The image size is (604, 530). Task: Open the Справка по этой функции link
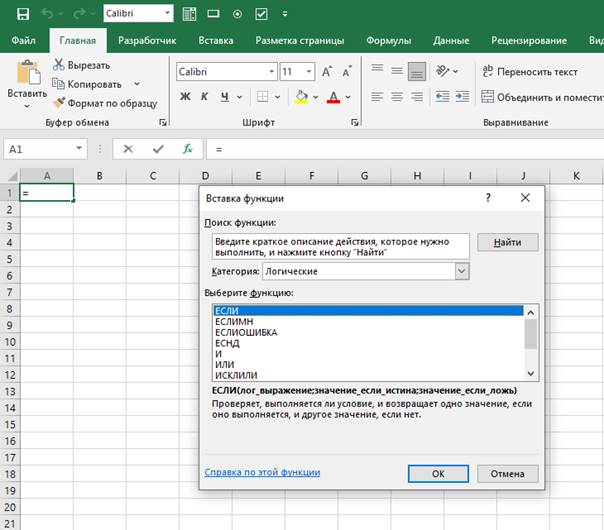click(262, 473)
